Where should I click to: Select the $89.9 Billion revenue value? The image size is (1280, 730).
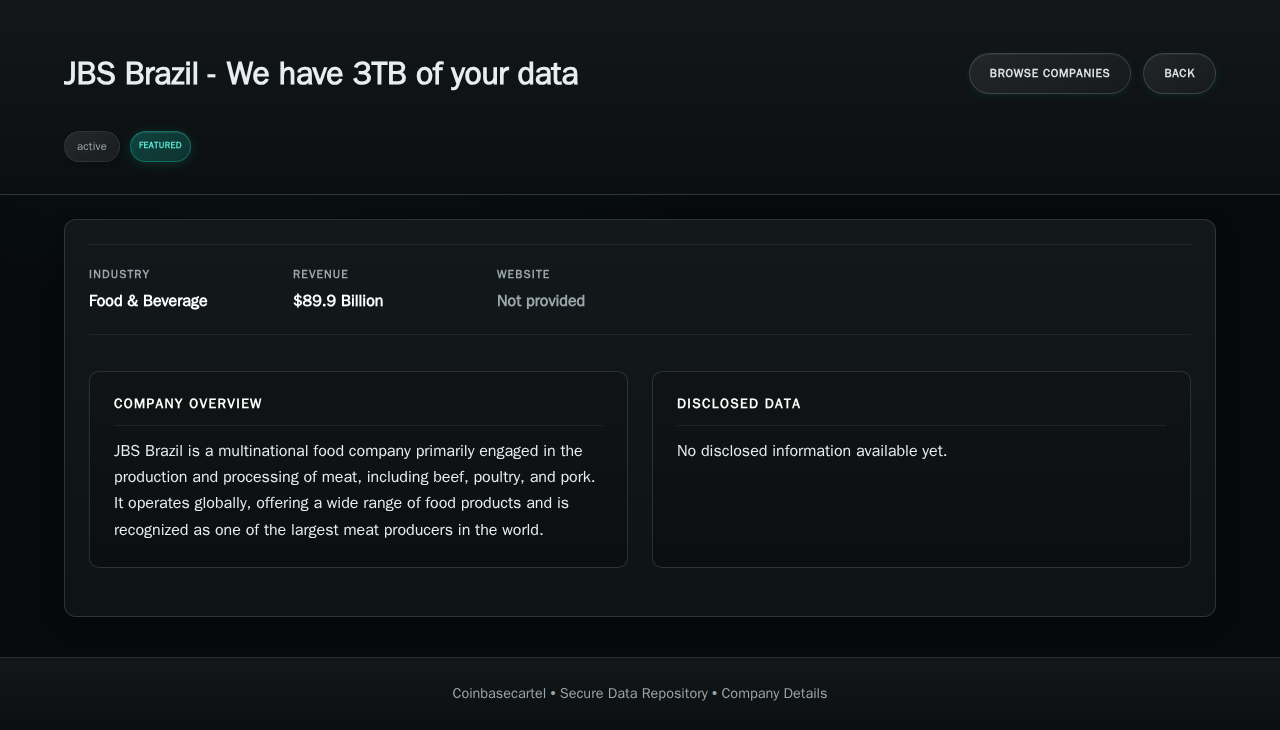point(338,301)
